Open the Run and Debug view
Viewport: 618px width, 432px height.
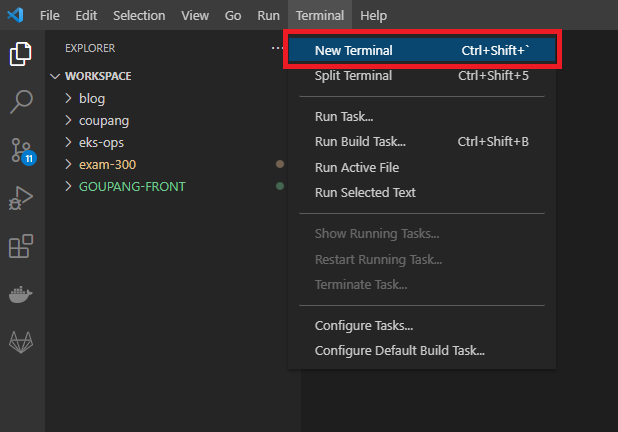[x=20, y=198]
